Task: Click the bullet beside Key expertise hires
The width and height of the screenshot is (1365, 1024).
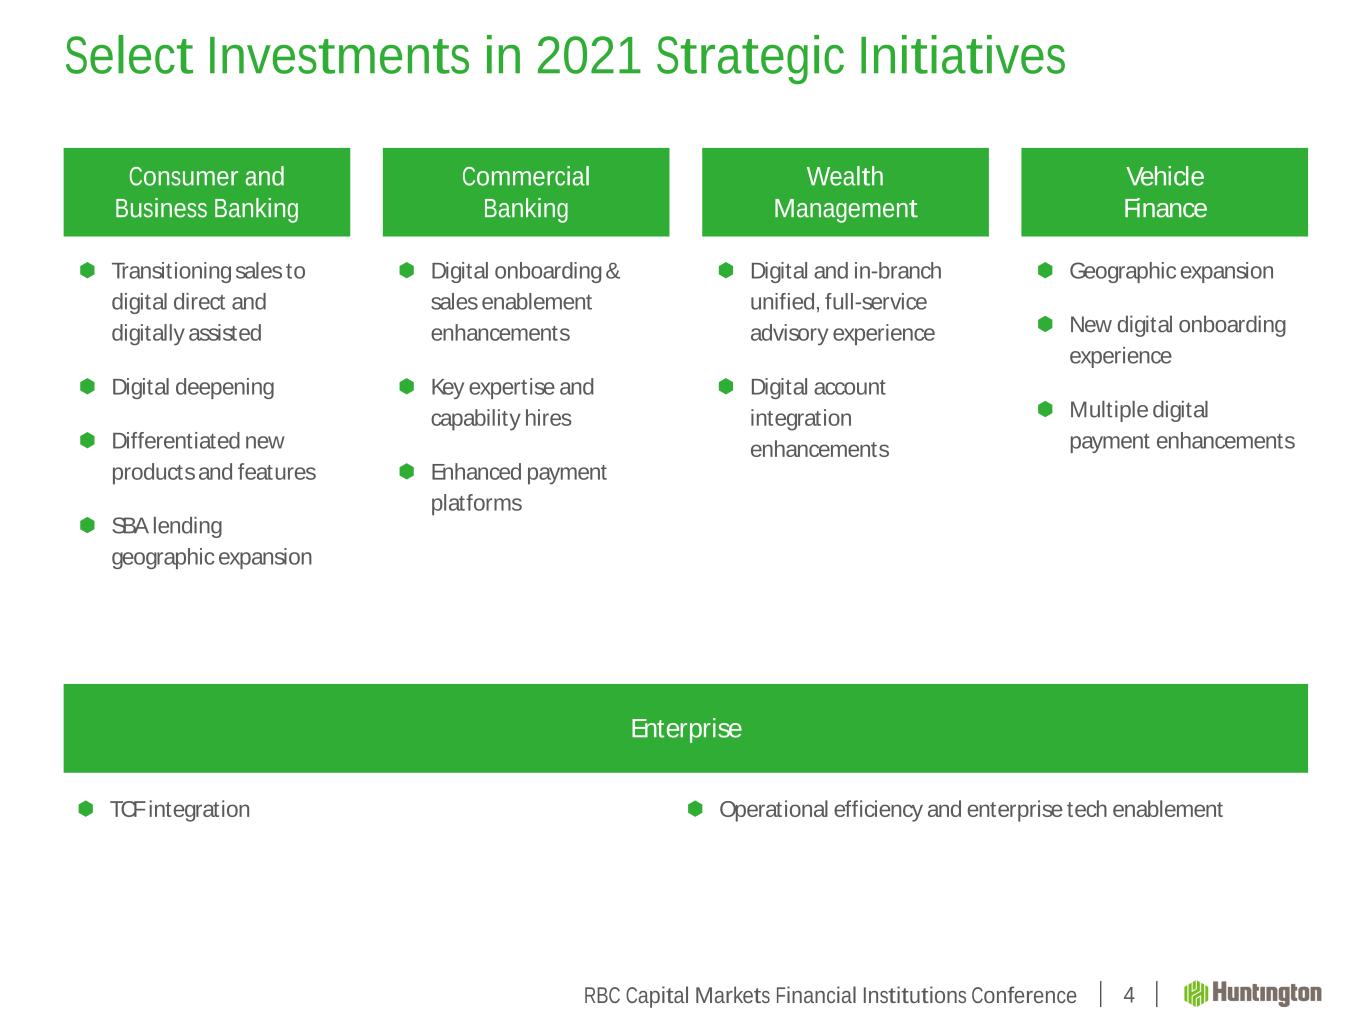Action: [407, 386]
